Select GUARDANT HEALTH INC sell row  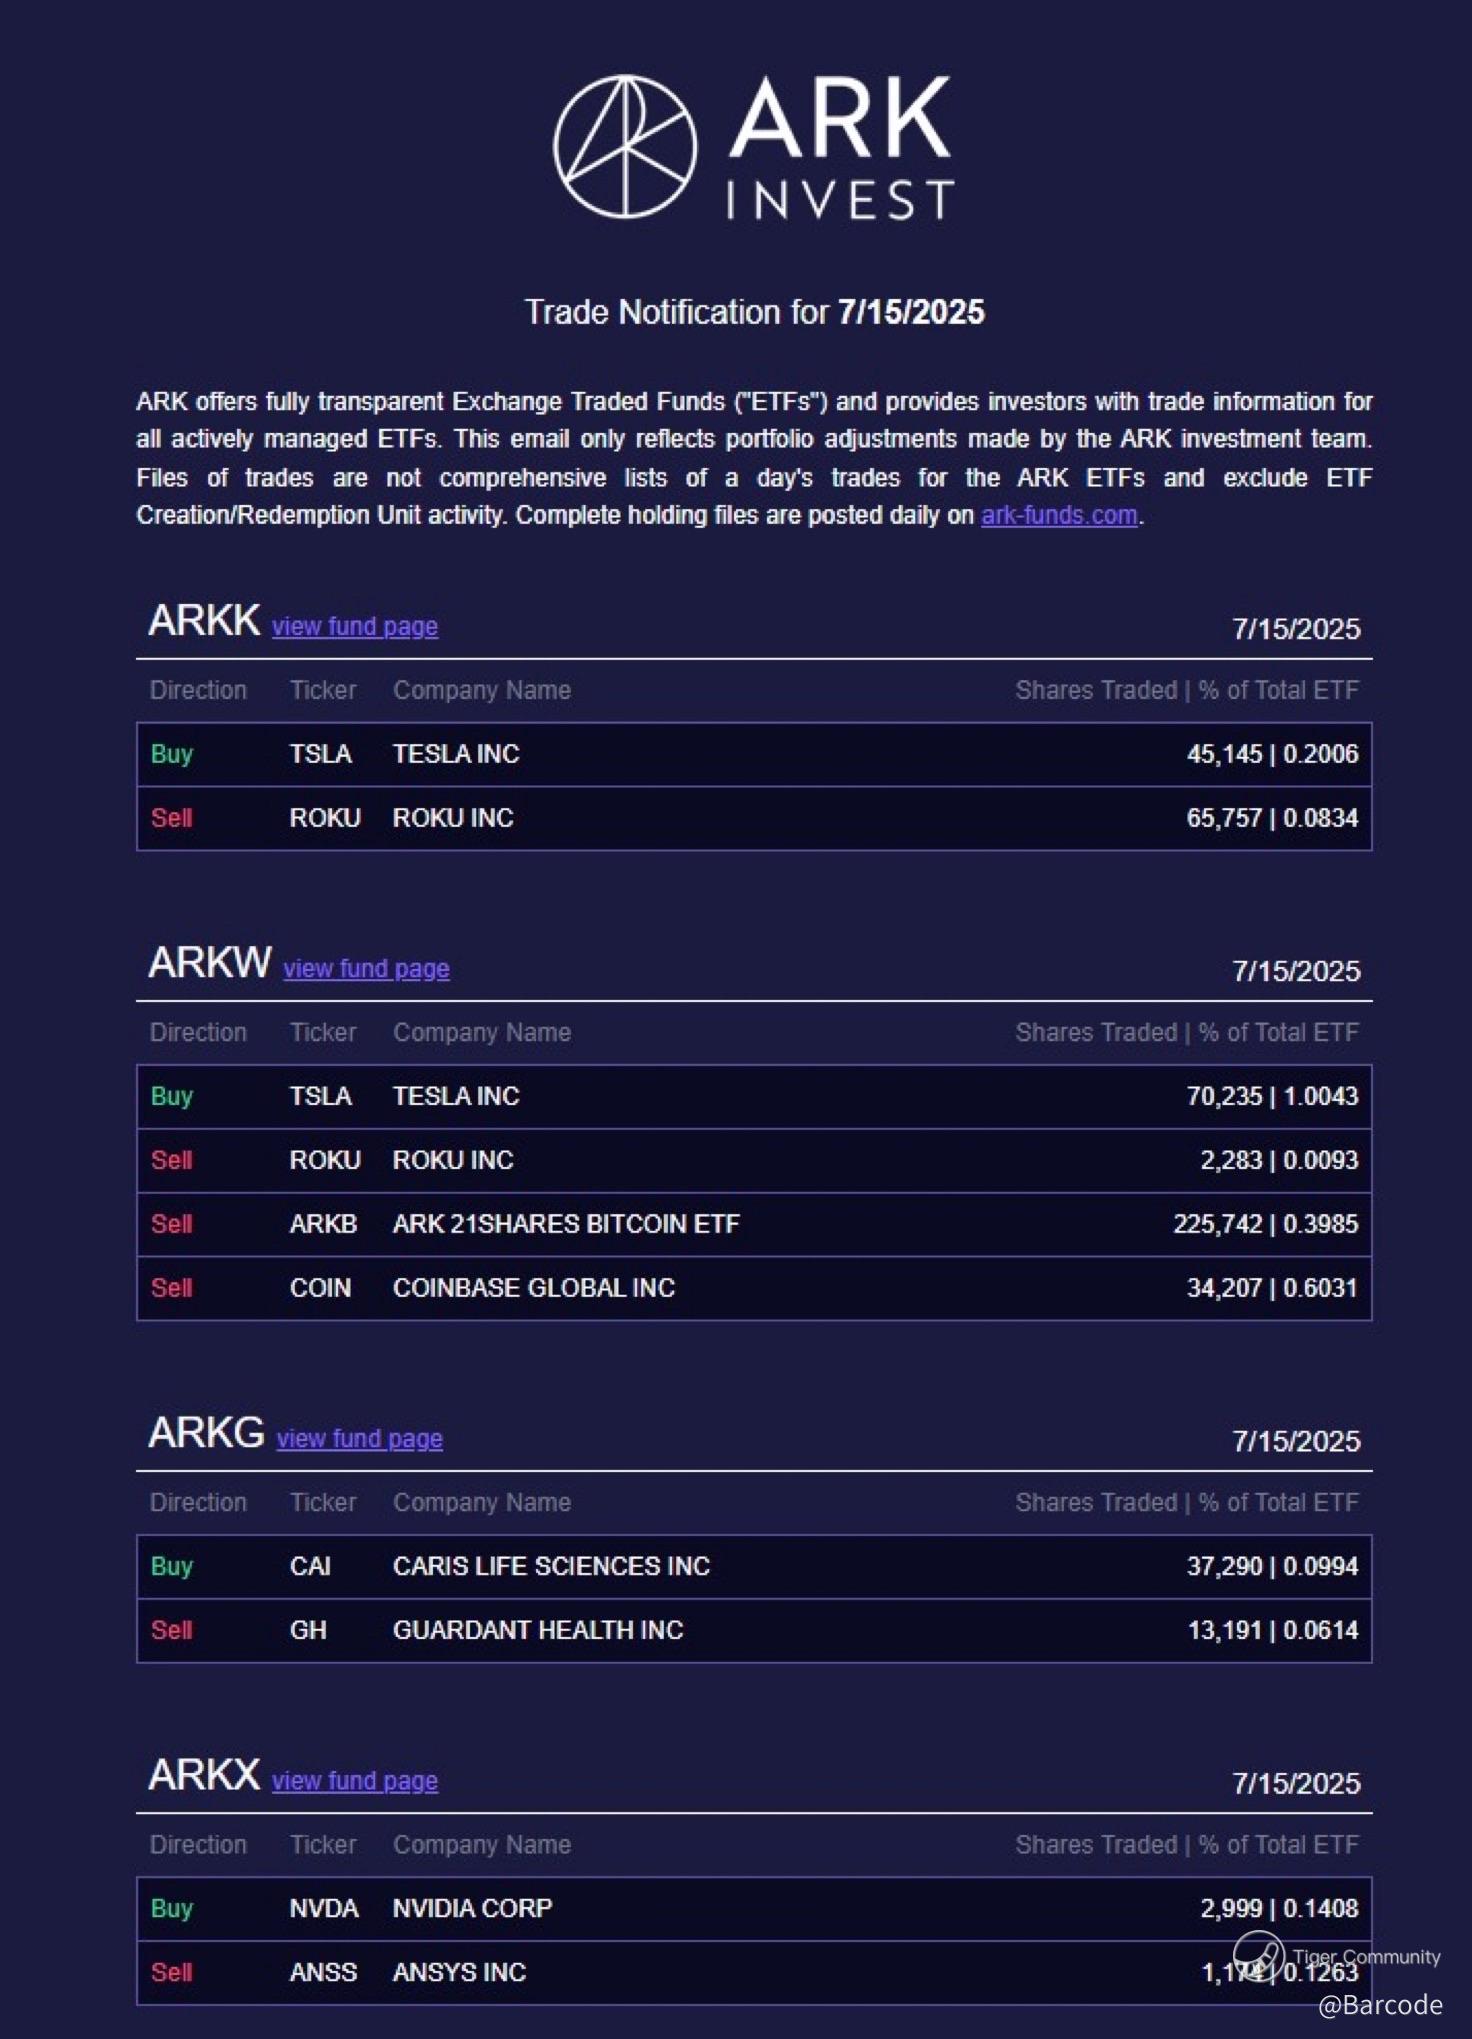click(x=753, y=1630)
